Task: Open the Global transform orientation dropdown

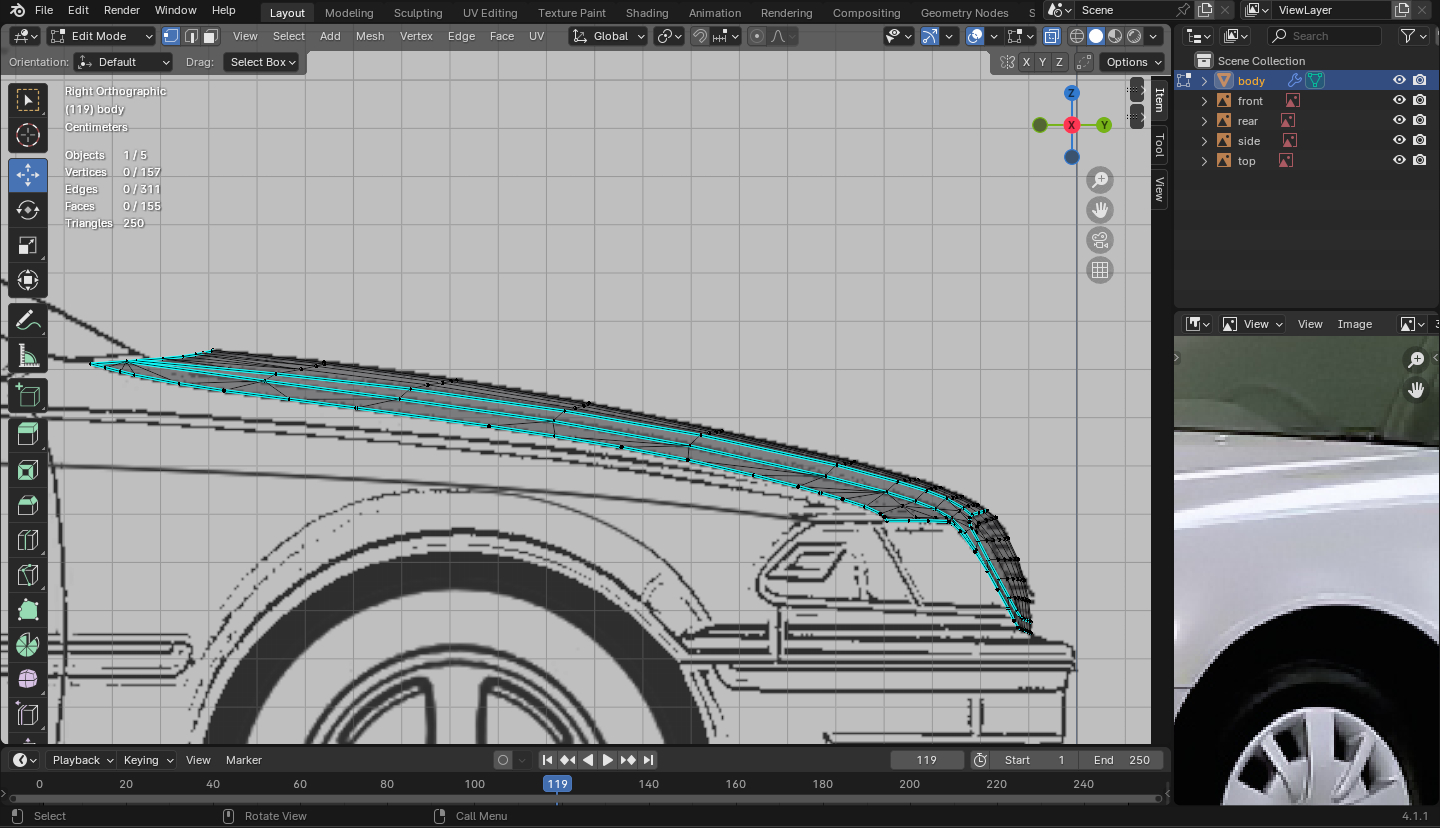Action: tap(608, 36)
